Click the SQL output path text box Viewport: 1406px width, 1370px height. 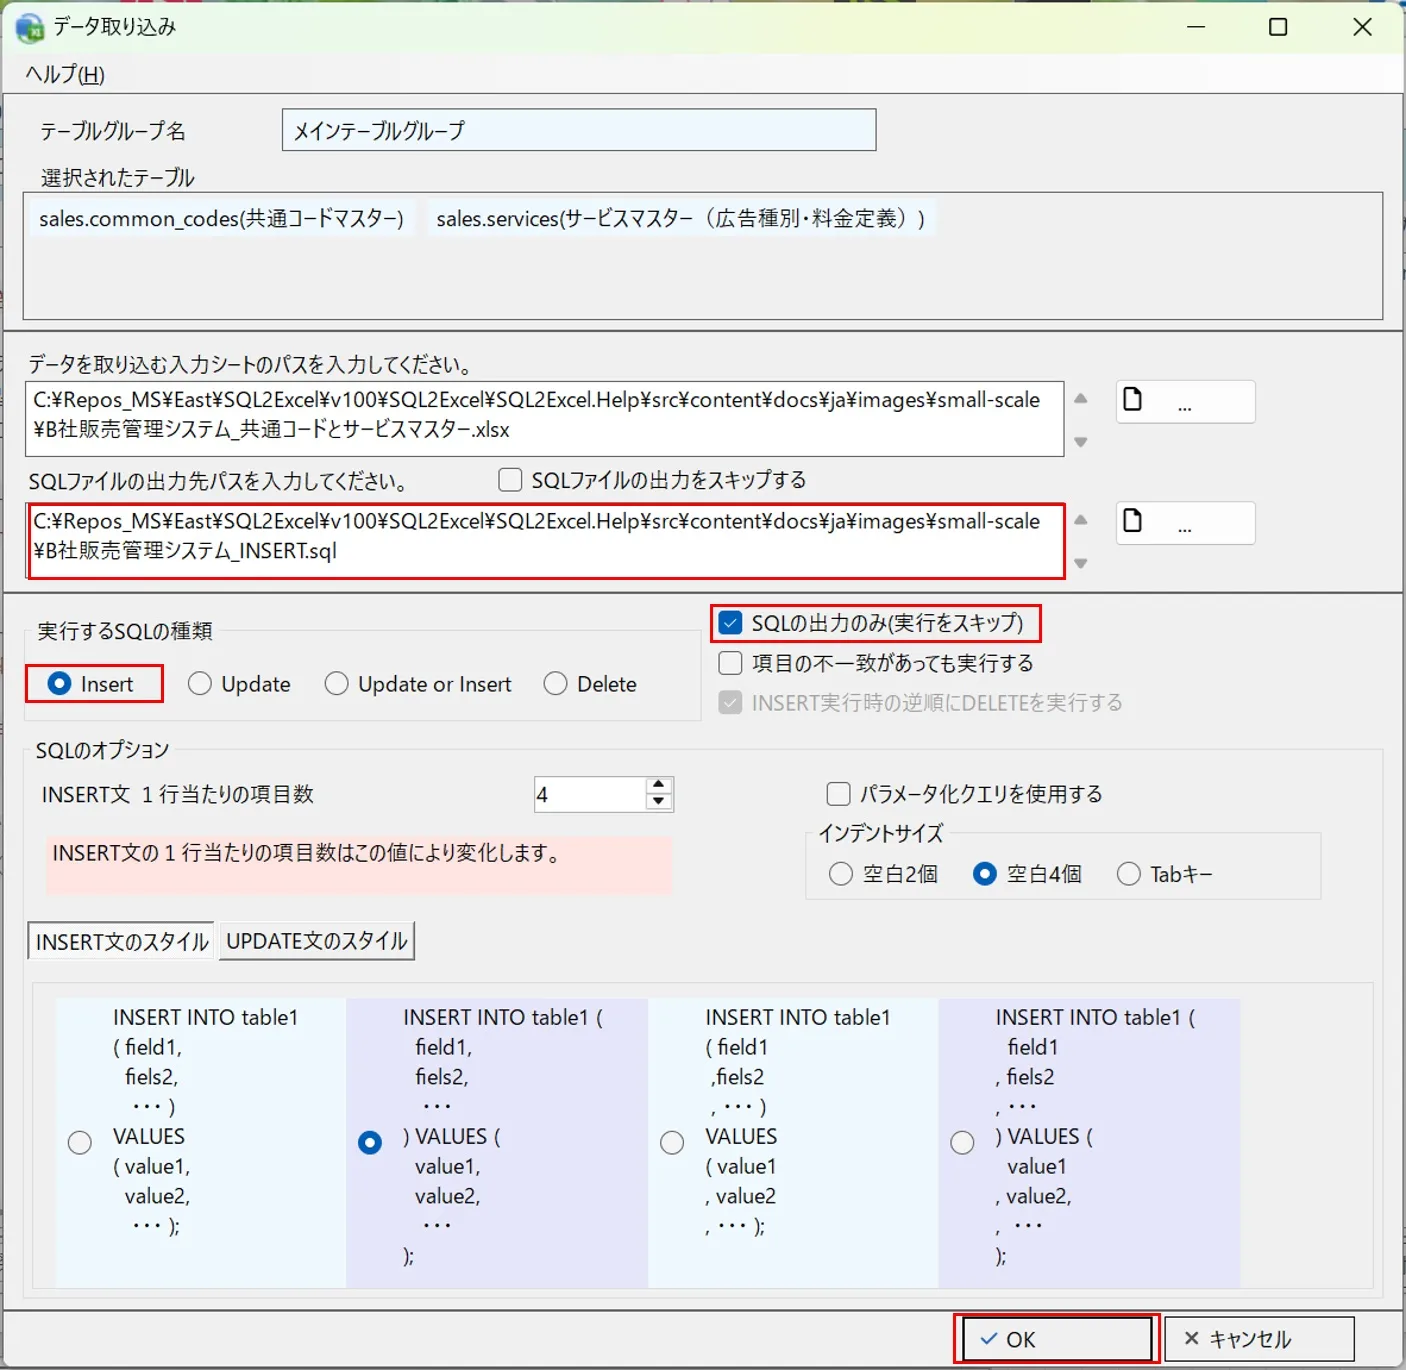tap(546, 540)
